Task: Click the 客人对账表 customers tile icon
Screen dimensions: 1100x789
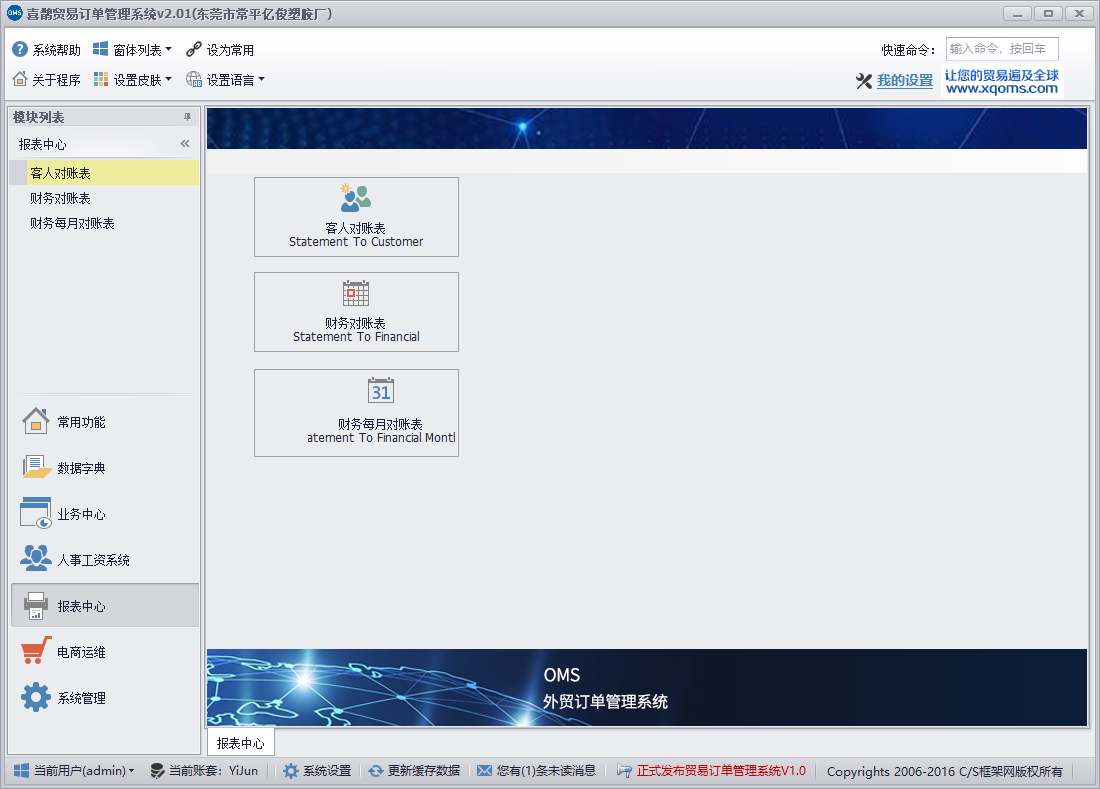Action: [x=356, y=198]
